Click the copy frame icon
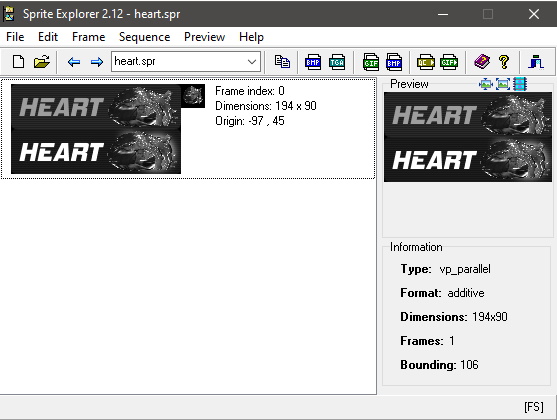This screenshot has width=557, height=420. [x=282, y=62]
